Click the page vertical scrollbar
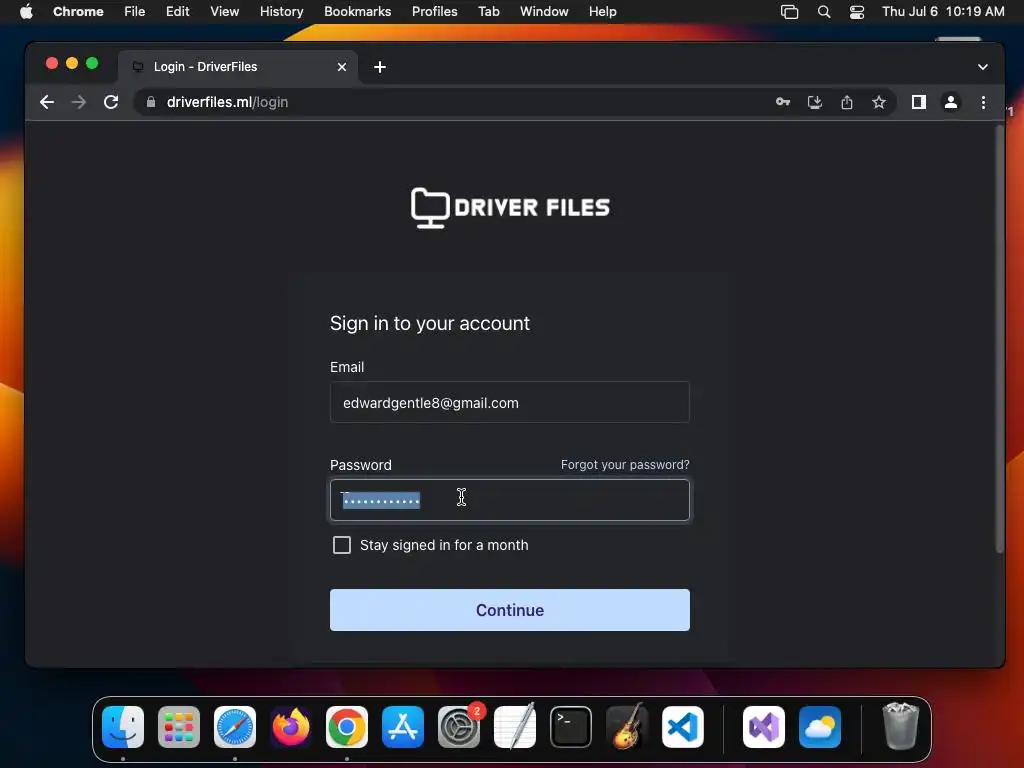The image size is (1024, 768). 999,340
